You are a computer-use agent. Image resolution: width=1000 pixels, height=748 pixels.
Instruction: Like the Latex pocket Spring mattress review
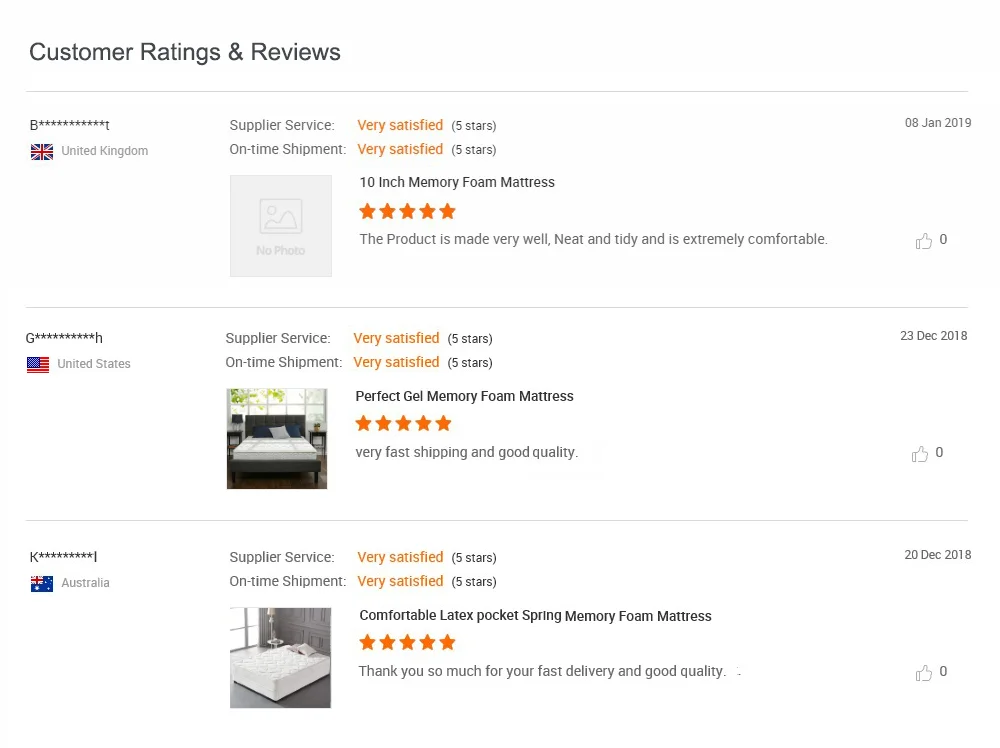(x=924, y=673)
